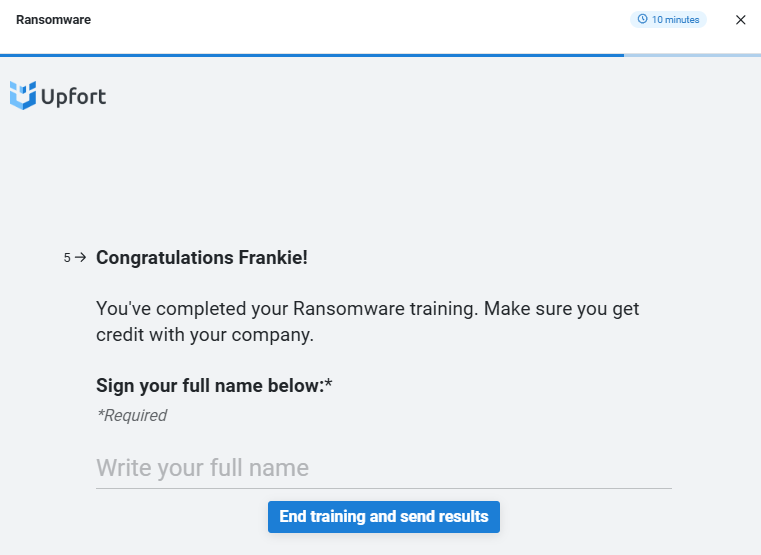Click the Upfort wordmark text
Viewport: 761px width, 555px height.
pos(73,97)
